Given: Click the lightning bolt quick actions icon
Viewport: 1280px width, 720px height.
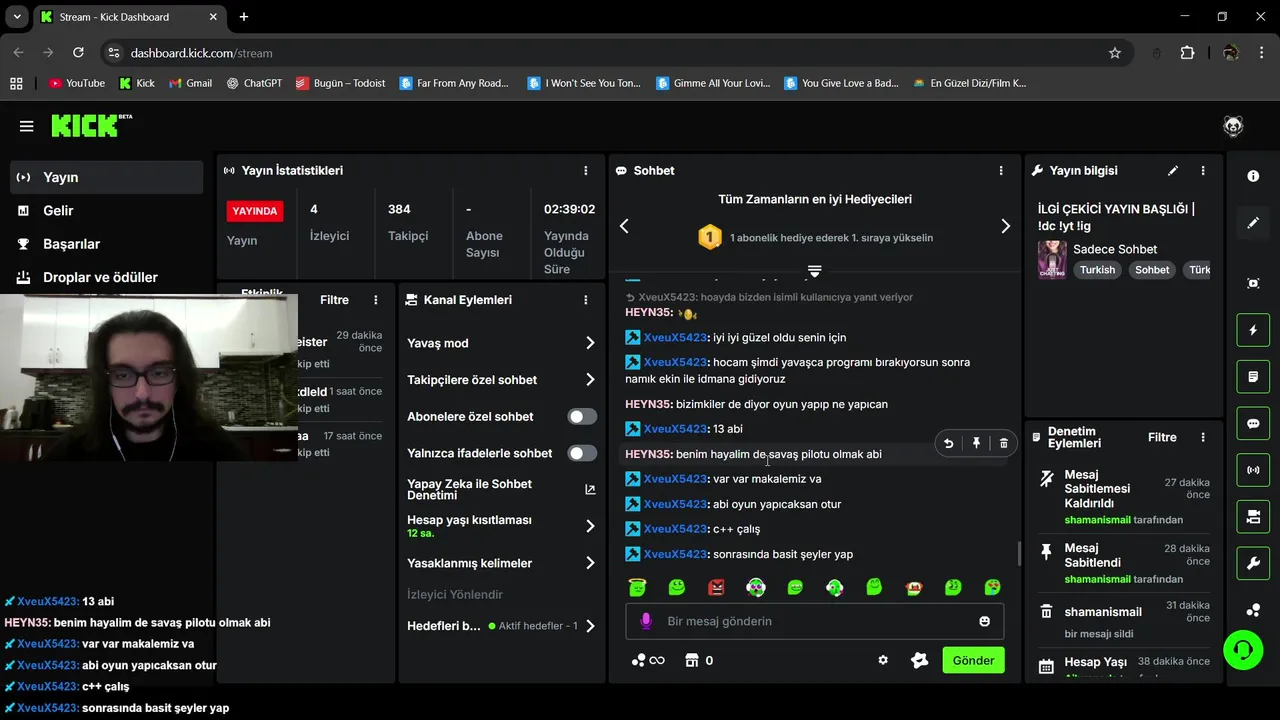Looking at the screenshot, I should [x=1253, y=330].
